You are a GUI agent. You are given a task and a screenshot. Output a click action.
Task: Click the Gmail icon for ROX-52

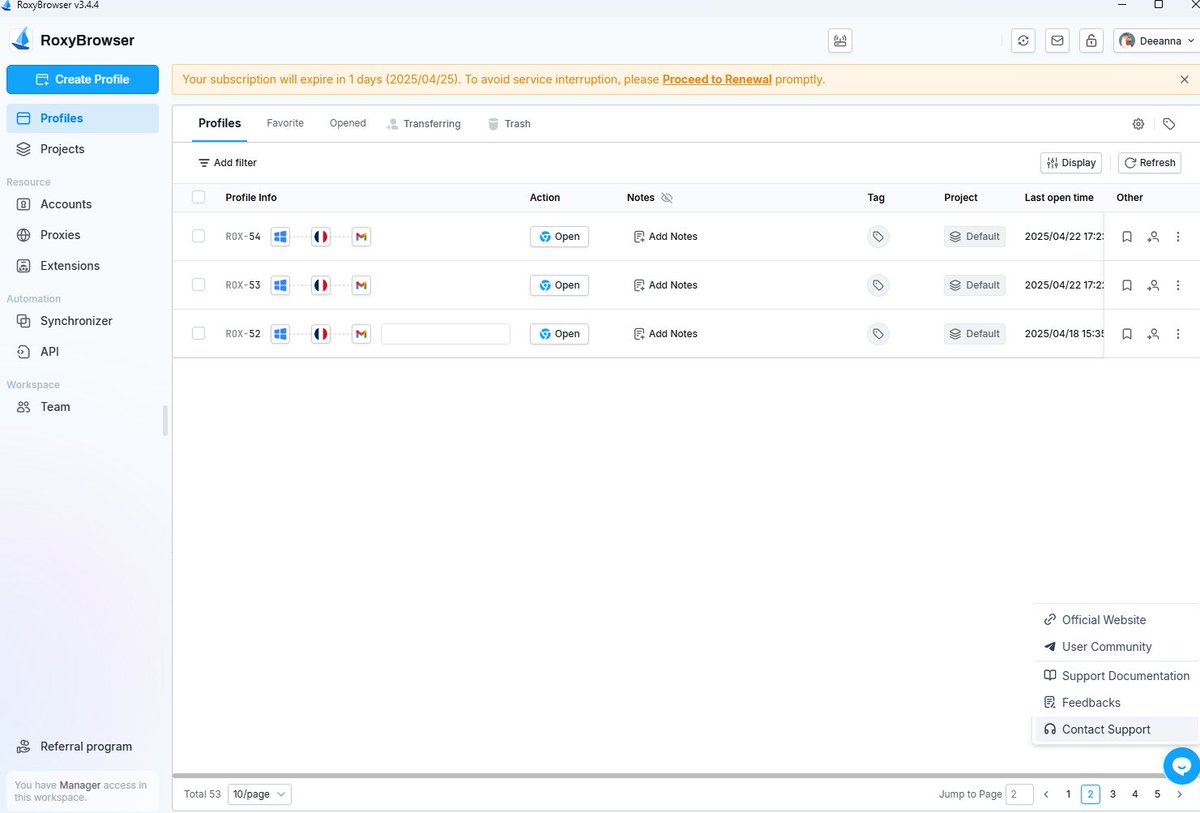361,334
